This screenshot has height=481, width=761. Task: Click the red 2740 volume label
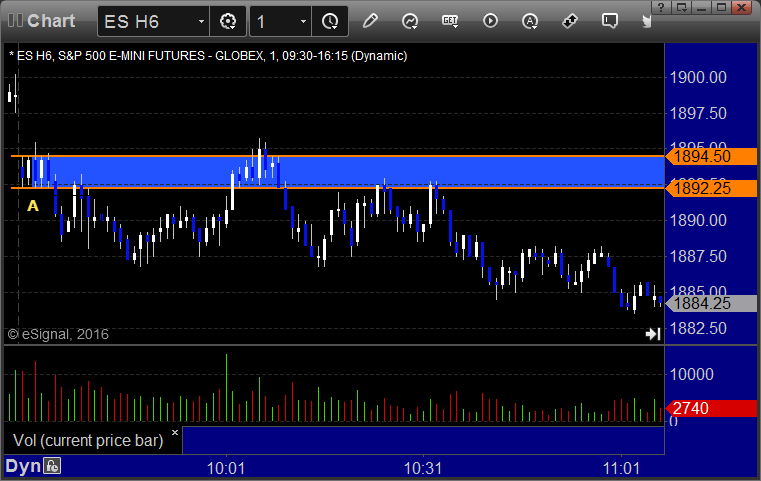tap(711, 408)
